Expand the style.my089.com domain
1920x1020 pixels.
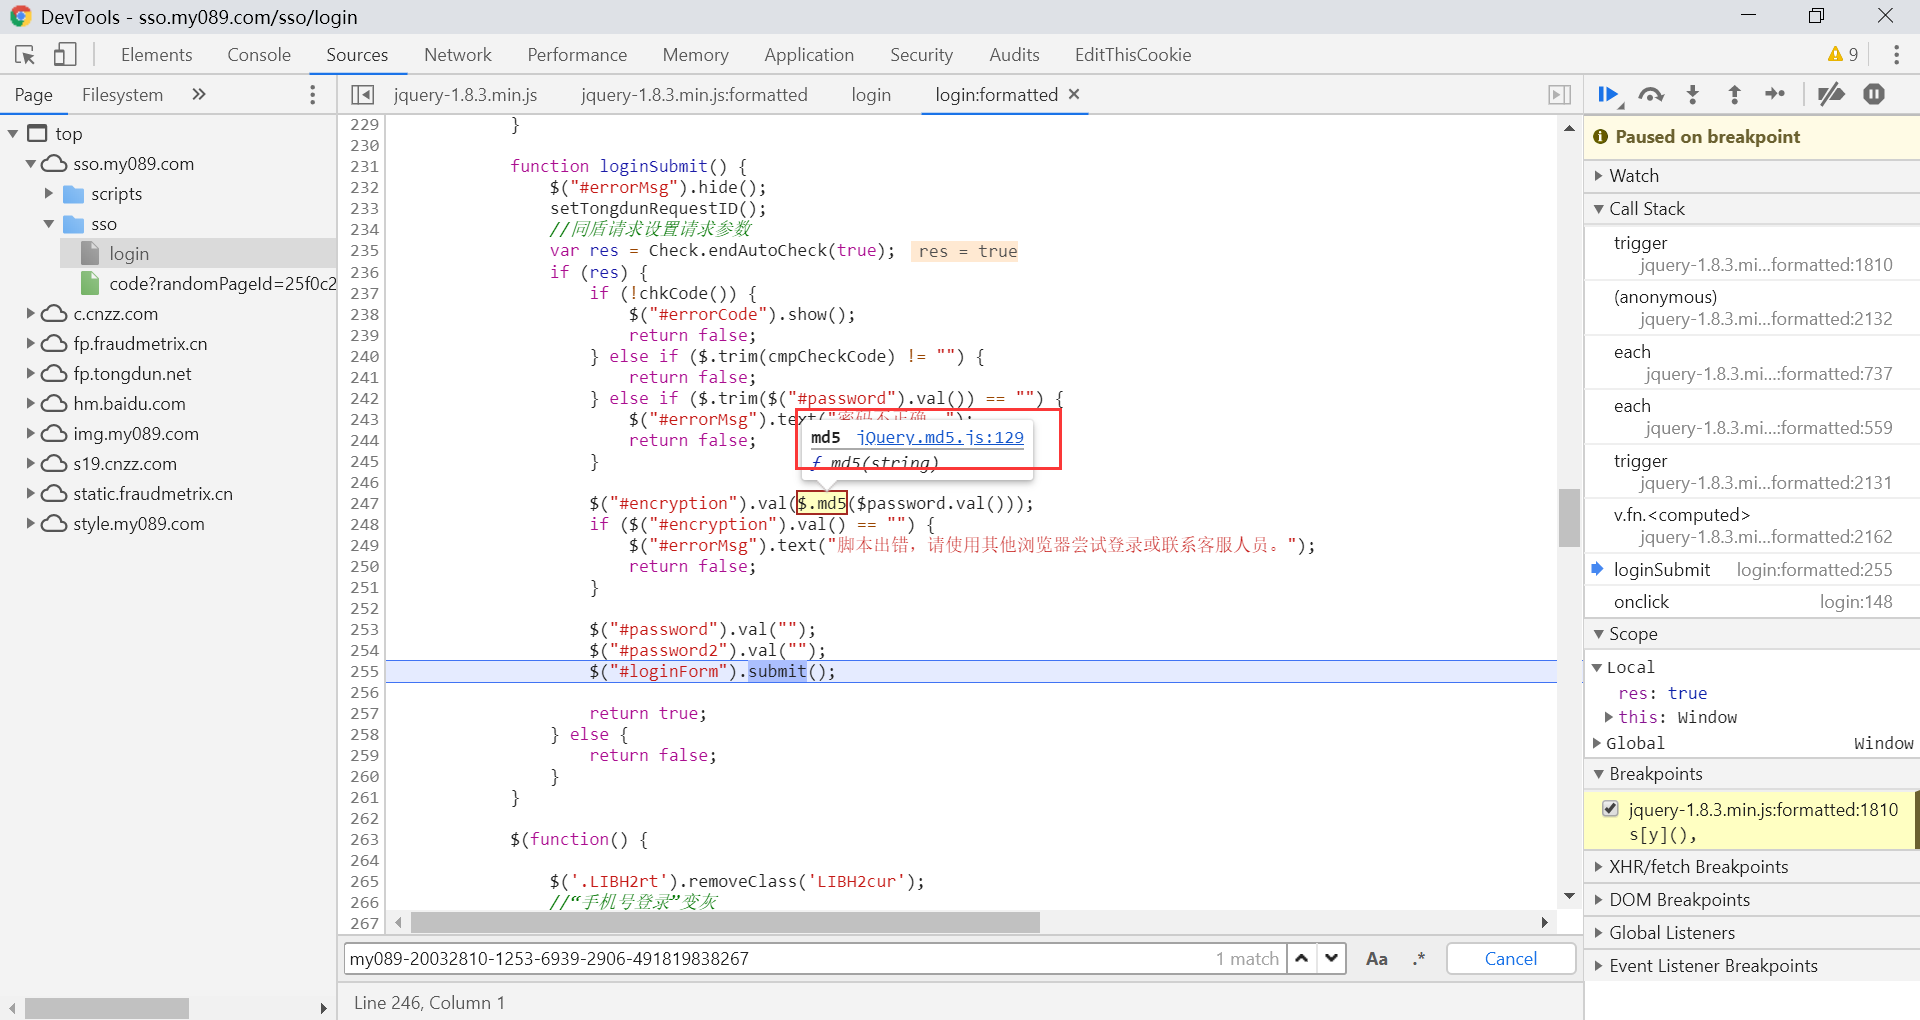30,524
